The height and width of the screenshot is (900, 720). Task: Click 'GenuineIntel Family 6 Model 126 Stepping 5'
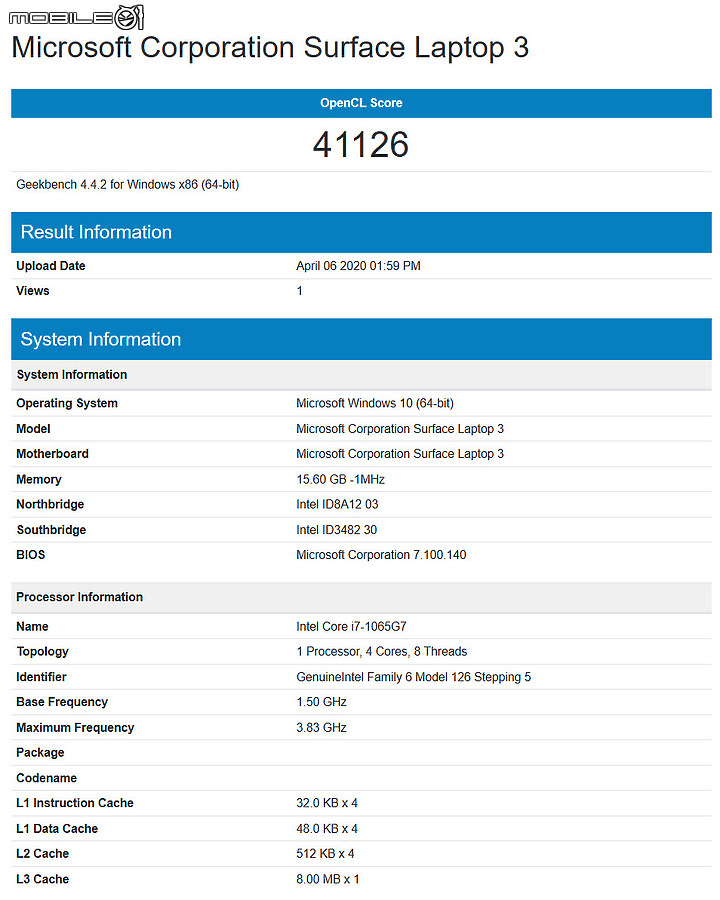[x=413, y=677]
